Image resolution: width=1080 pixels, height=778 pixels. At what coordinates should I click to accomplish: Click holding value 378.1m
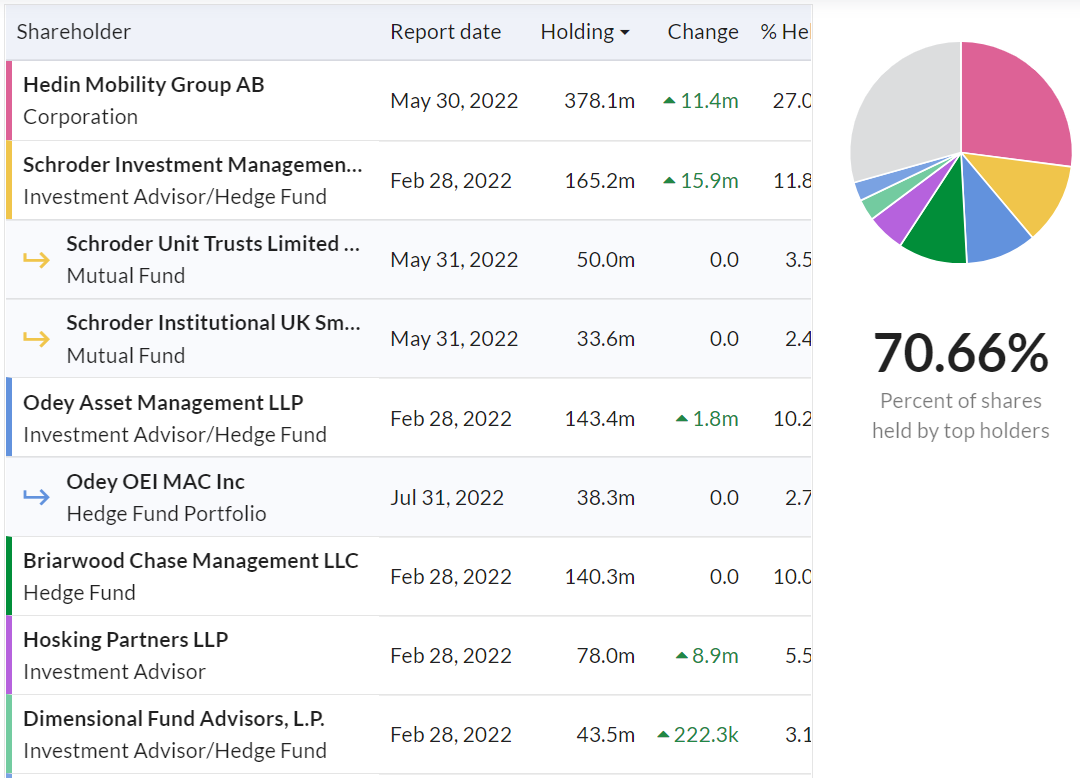tap(599, 101)
